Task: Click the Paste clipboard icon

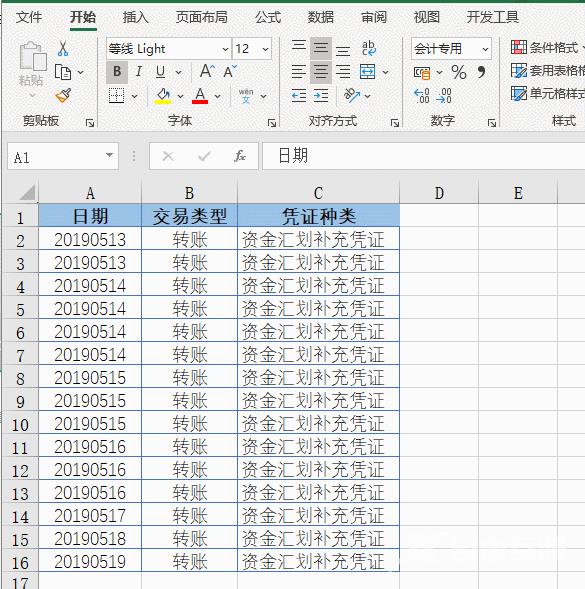Action: pyautogui.click(x=33, y=56)
